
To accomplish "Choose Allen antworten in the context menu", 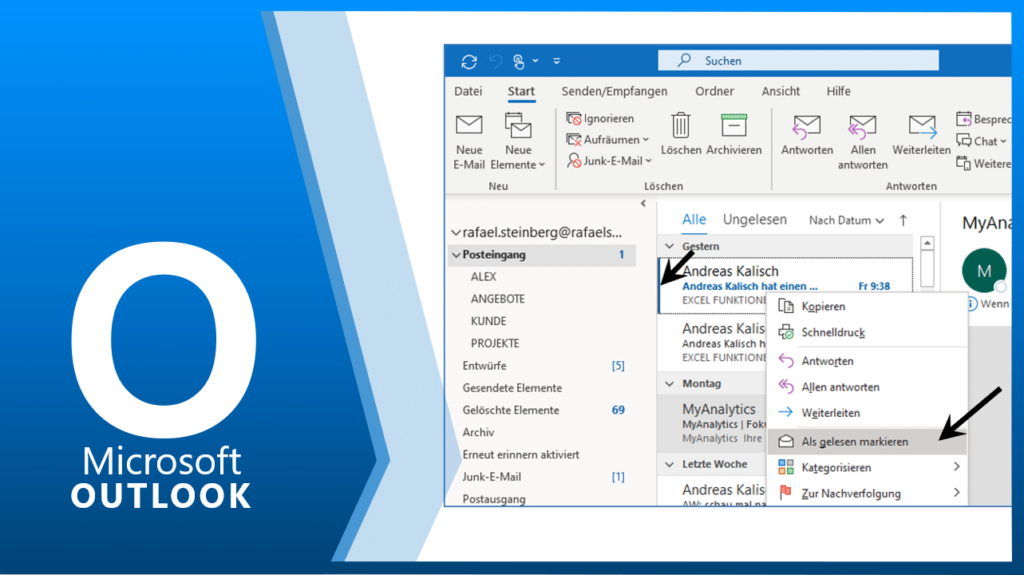I will pyautogui.click(x=866, y=387).
